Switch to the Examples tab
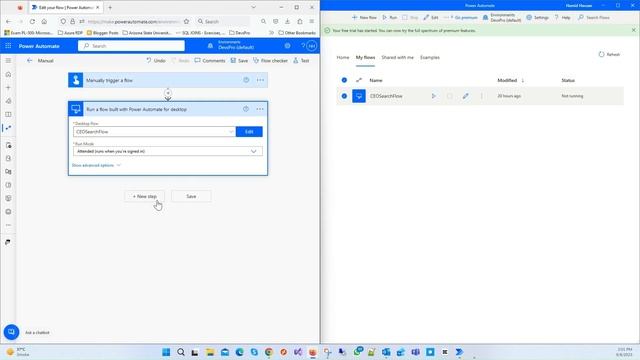This screenshot has height=360, width=640. click(430, 58)
